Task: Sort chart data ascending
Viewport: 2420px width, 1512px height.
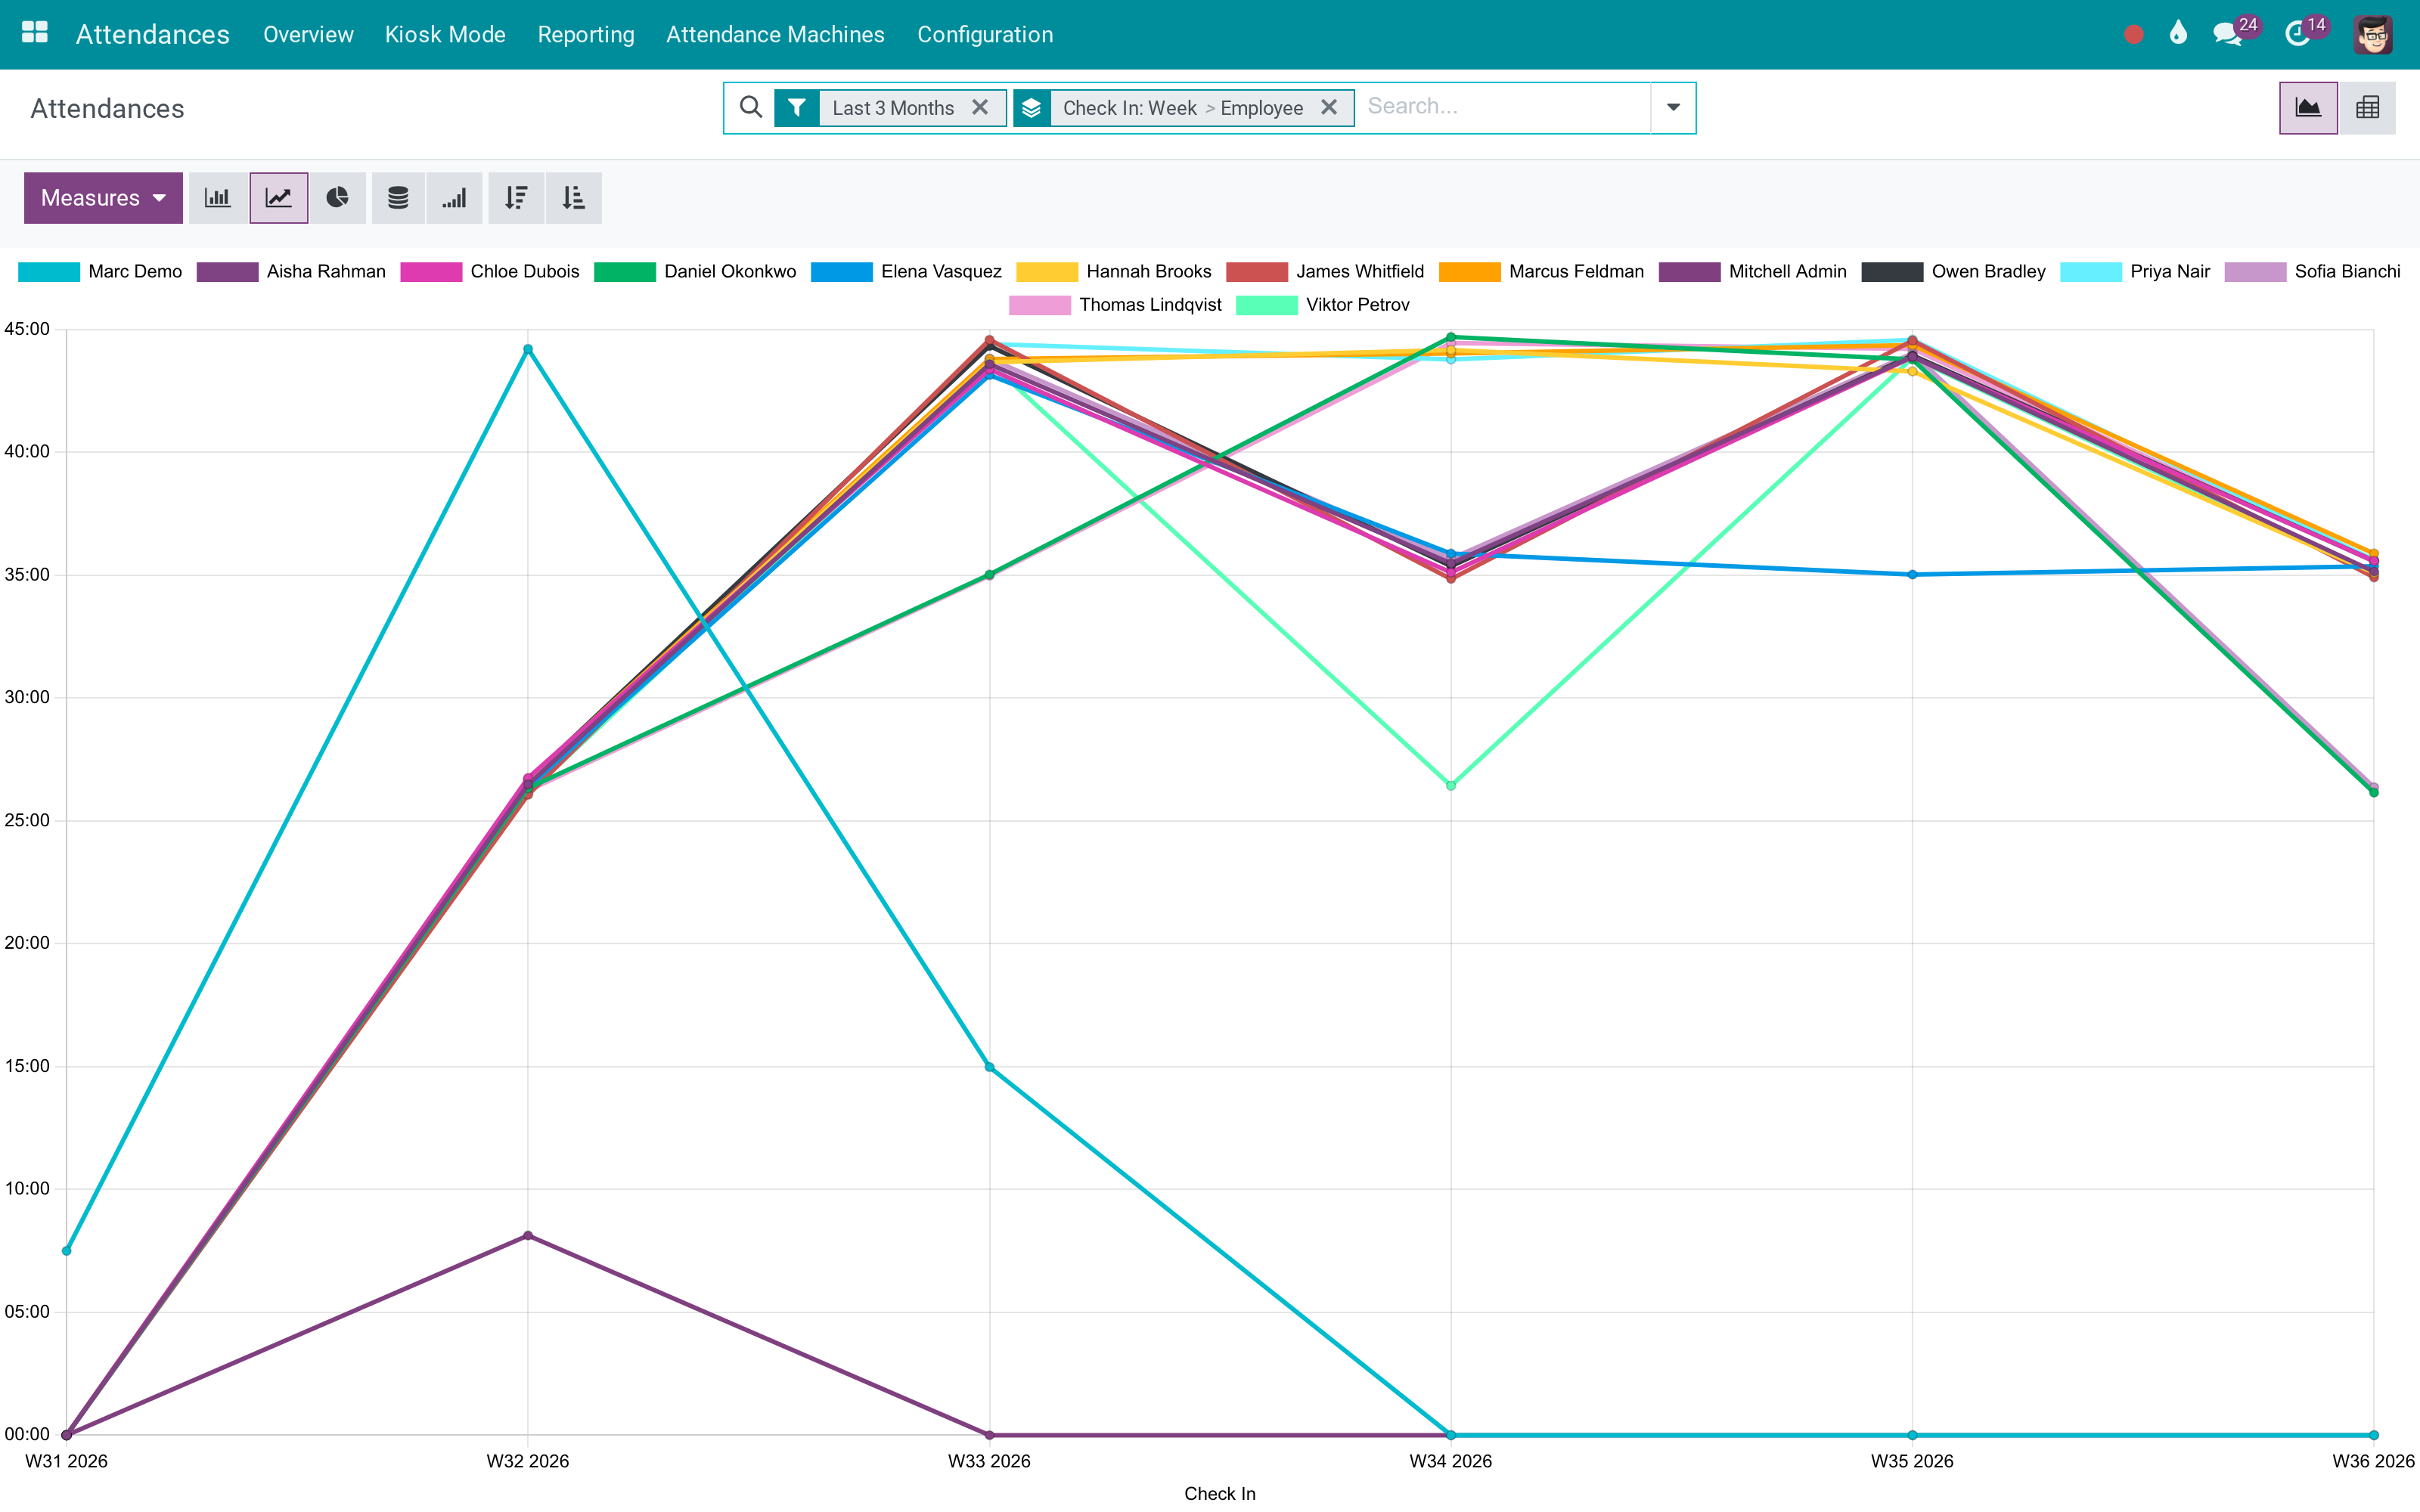Action: pyautogui.click(x=574, y=198)
